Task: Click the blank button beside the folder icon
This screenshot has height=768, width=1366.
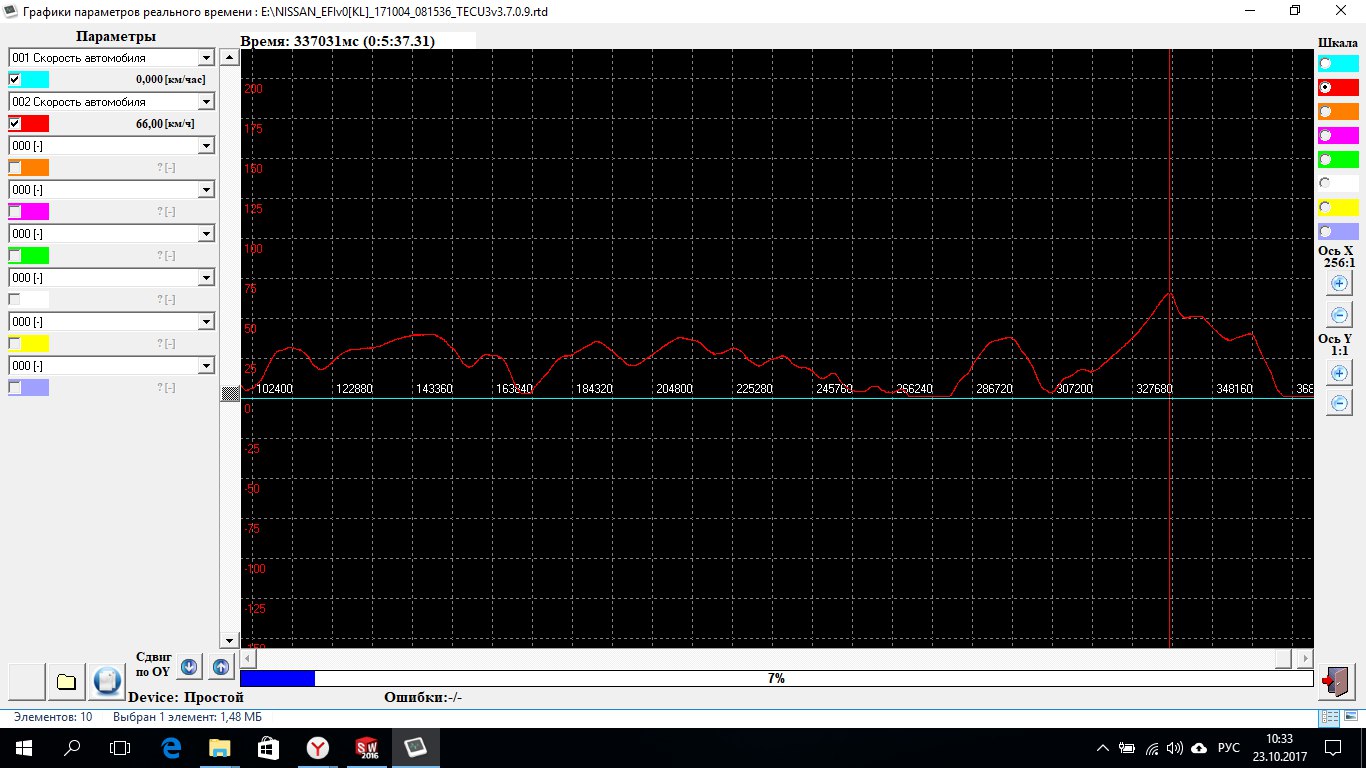Action: coord(27,682)
